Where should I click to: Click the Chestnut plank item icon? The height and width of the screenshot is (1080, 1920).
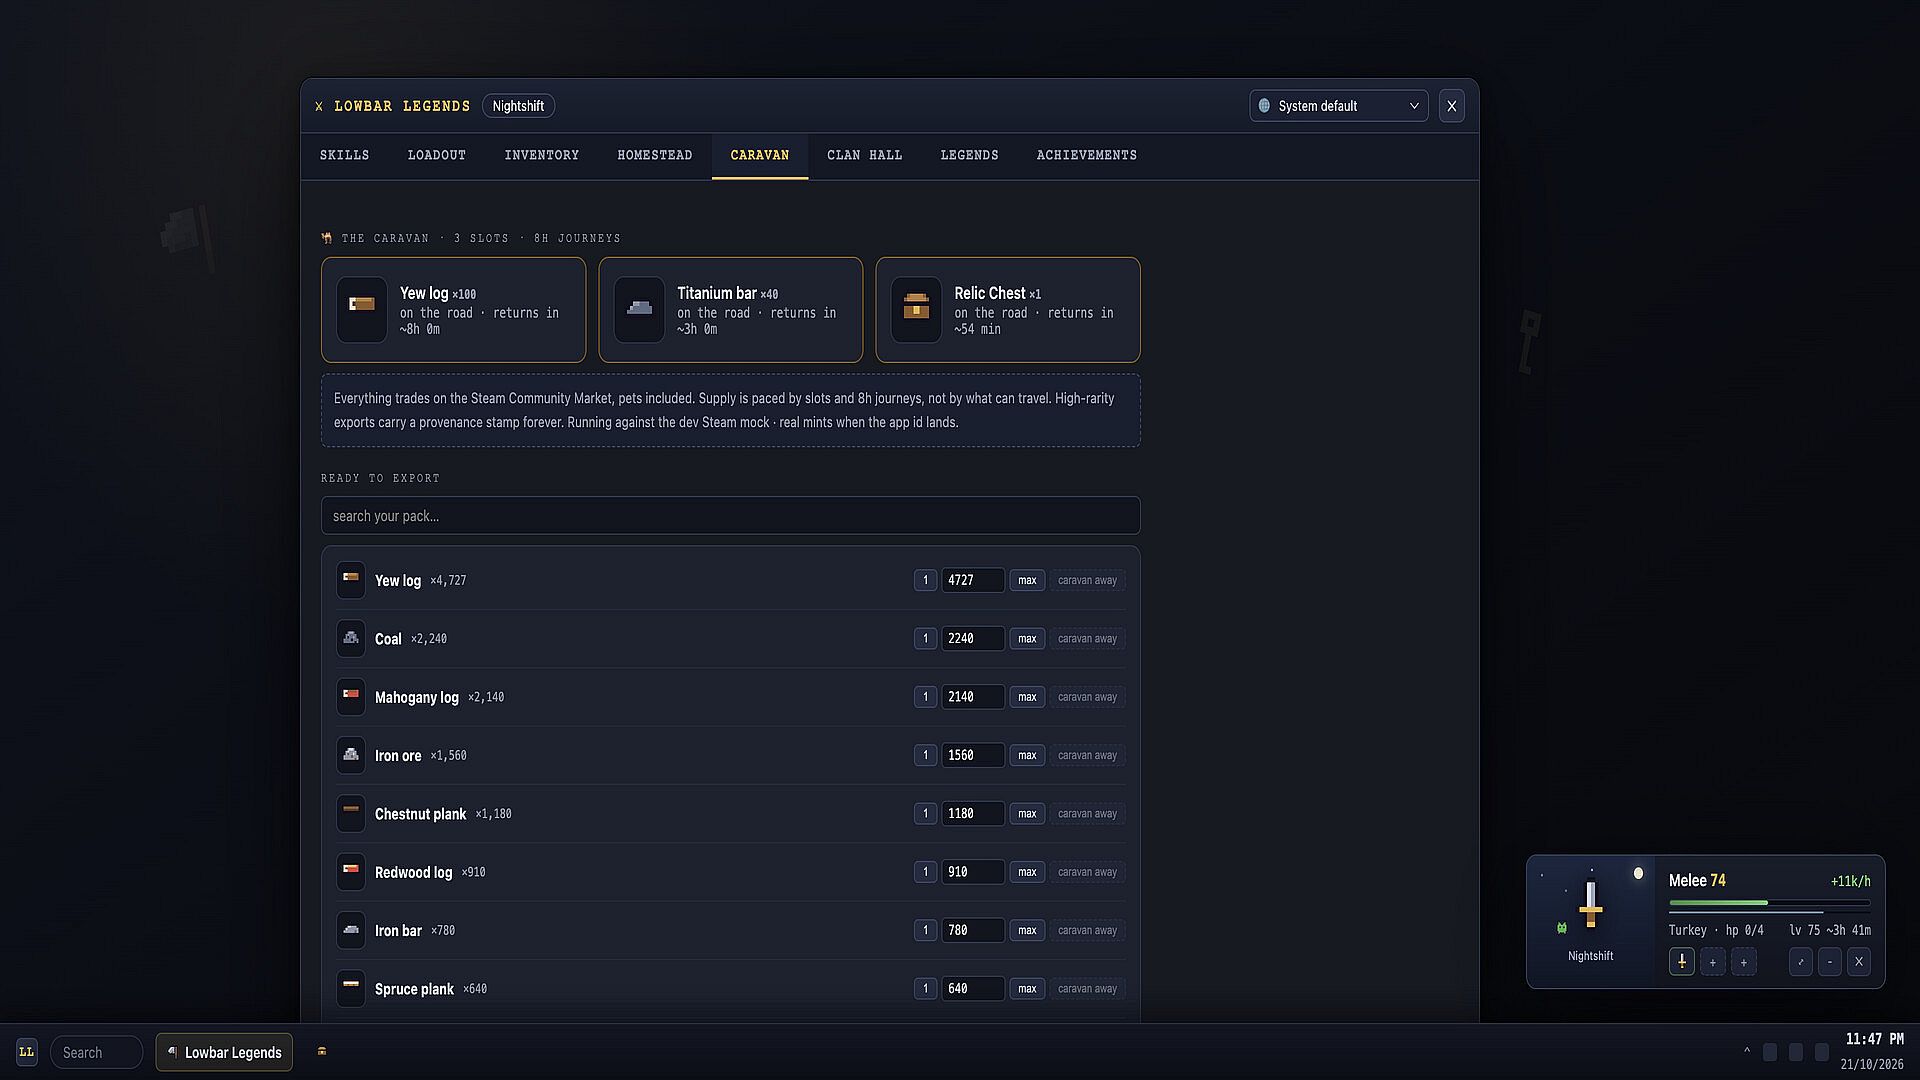coord(351,813)
